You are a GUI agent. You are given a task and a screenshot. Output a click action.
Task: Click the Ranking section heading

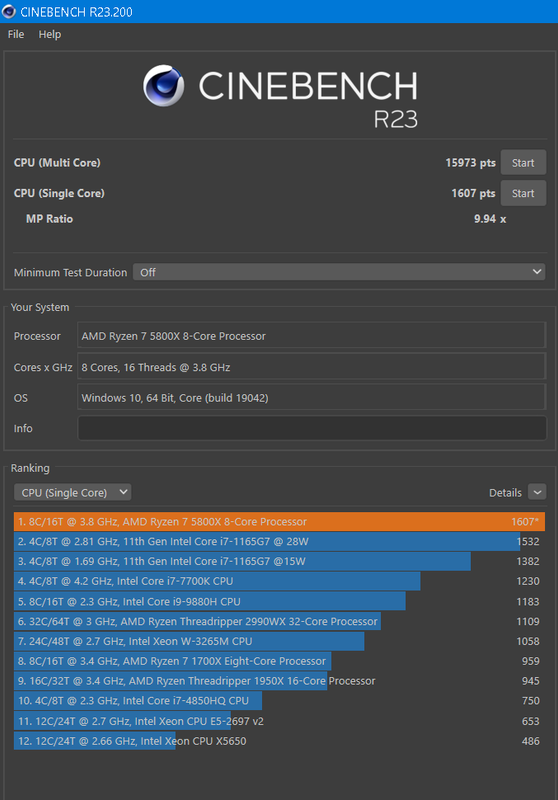coord(30,468)
